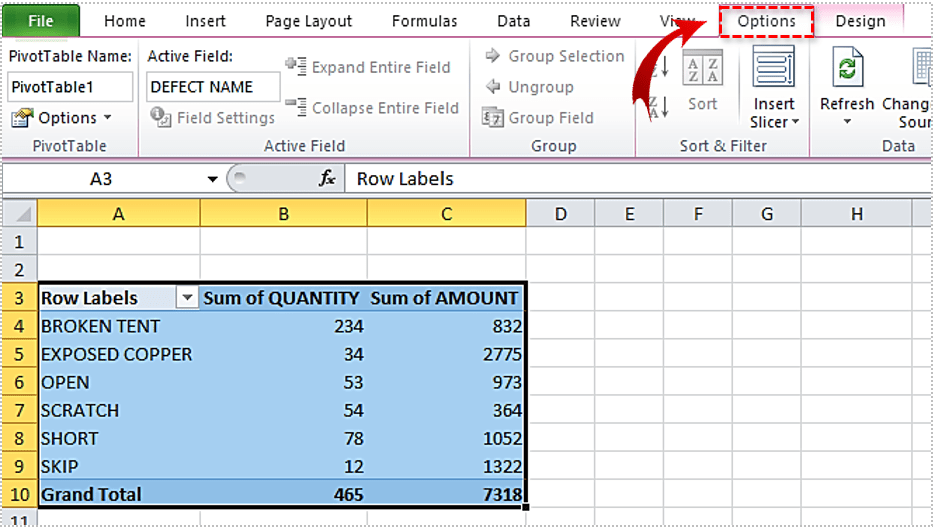Click the Group Selection arrow icon
933x527 pixels.
pyautogui.click(x=492, y=57)
